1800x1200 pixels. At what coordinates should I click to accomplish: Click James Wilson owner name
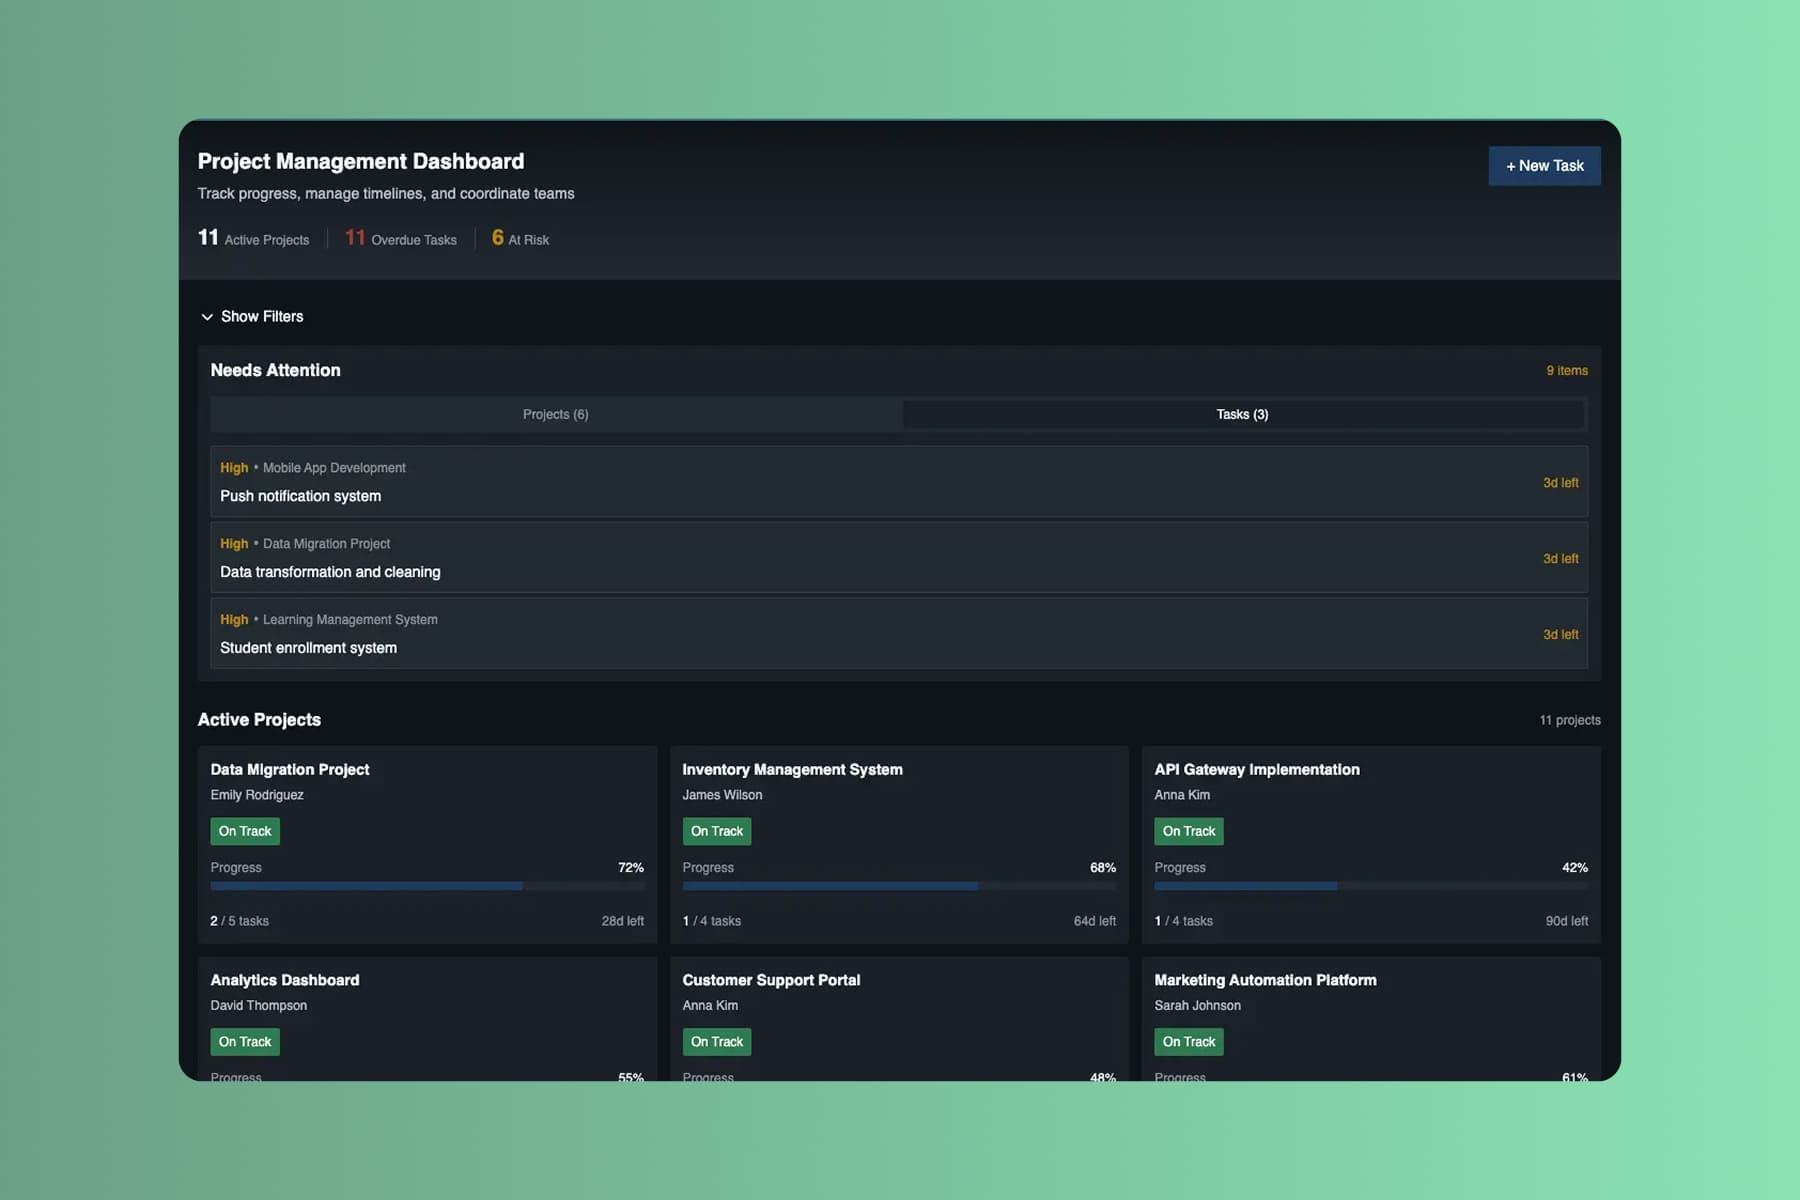[x=722, y=795]
